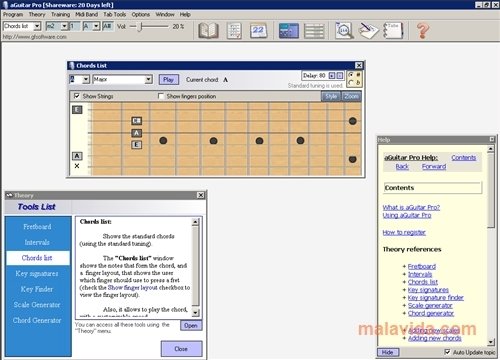Screen dimensions: 500x360
Task: Open the Window menu
Action: tap(165, 14)
